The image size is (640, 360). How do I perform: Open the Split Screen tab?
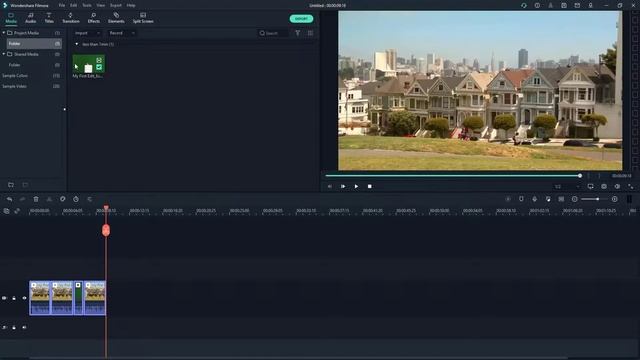[143, 18]
